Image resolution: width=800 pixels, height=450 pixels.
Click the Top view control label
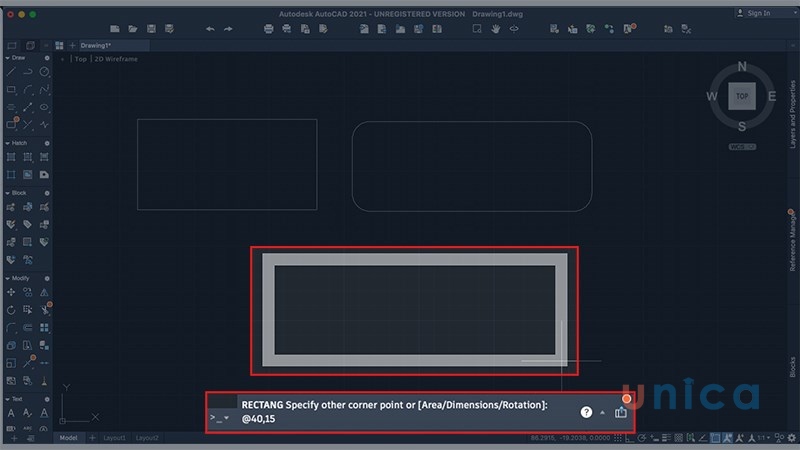coord(81,59)
